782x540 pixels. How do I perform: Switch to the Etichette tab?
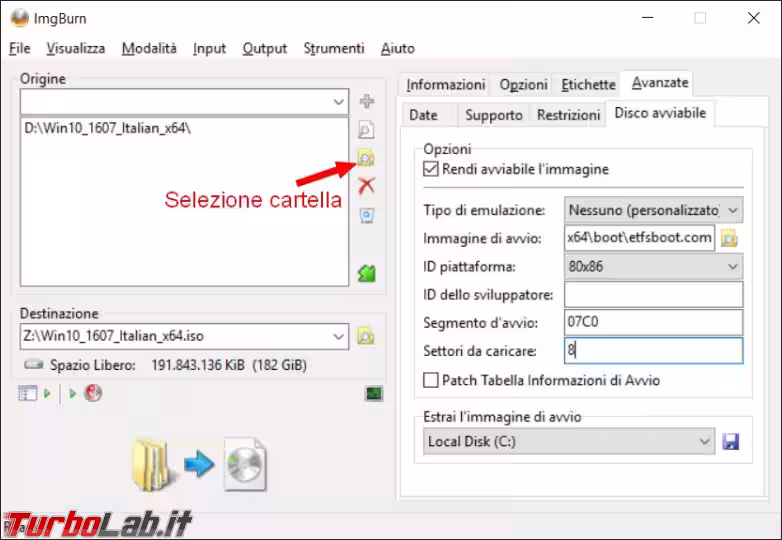[588, 84]
